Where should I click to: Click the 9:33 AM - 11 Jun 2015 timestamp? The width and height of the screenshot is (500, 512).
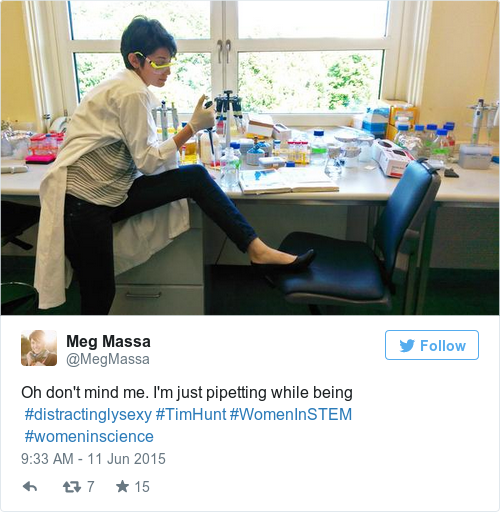(x=93, y=459)
